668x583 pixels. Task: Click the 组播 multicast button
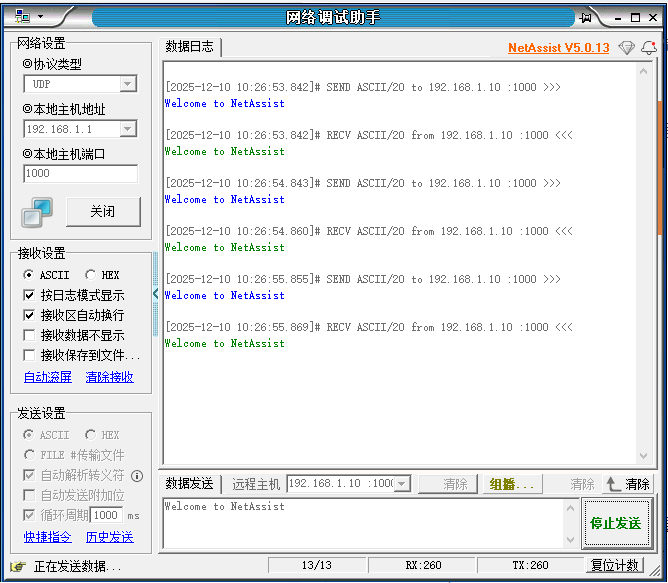tap(512, 484)
